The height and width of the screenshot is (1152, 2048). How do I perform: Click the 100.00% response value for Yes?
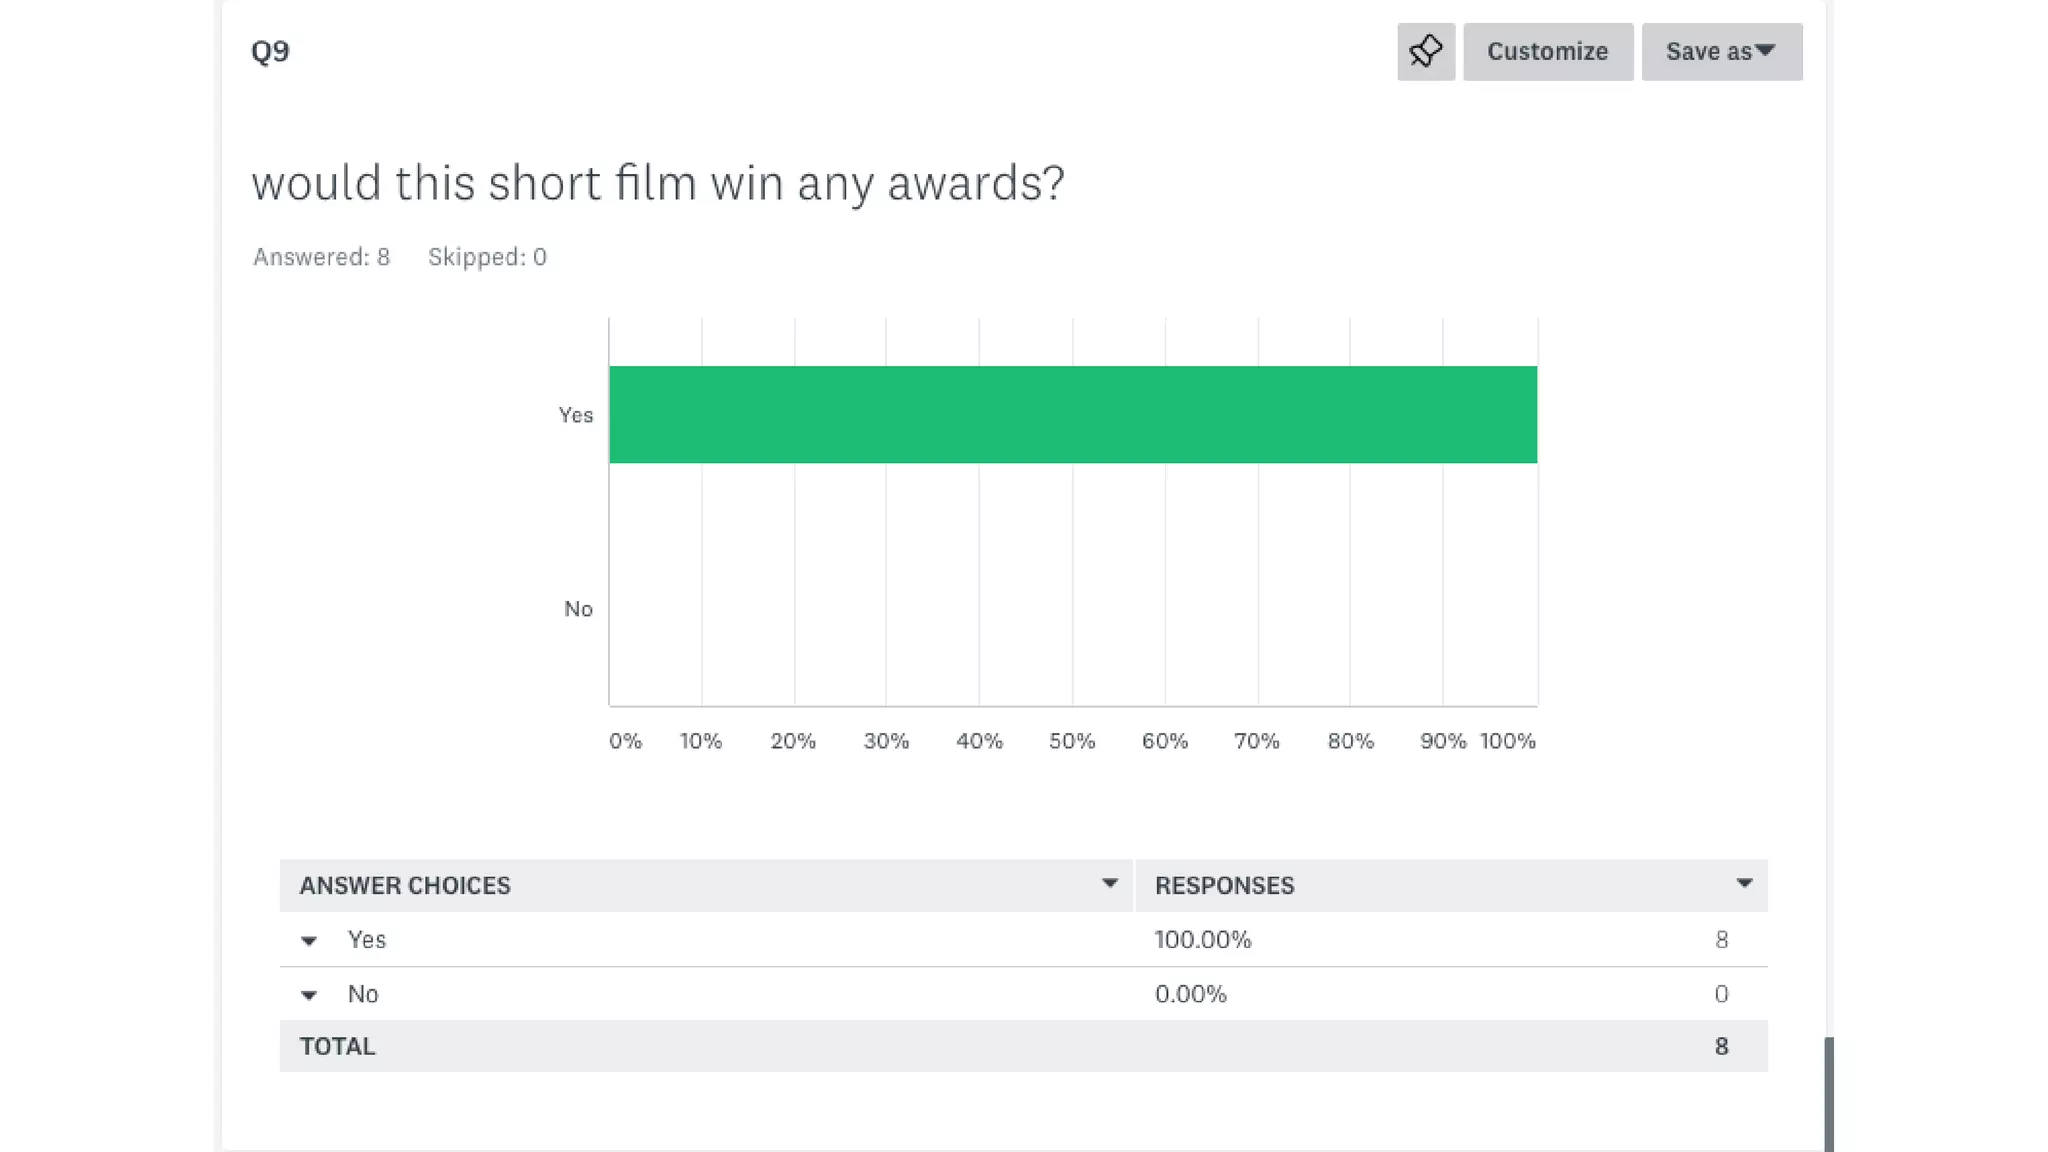[1202, 940]
